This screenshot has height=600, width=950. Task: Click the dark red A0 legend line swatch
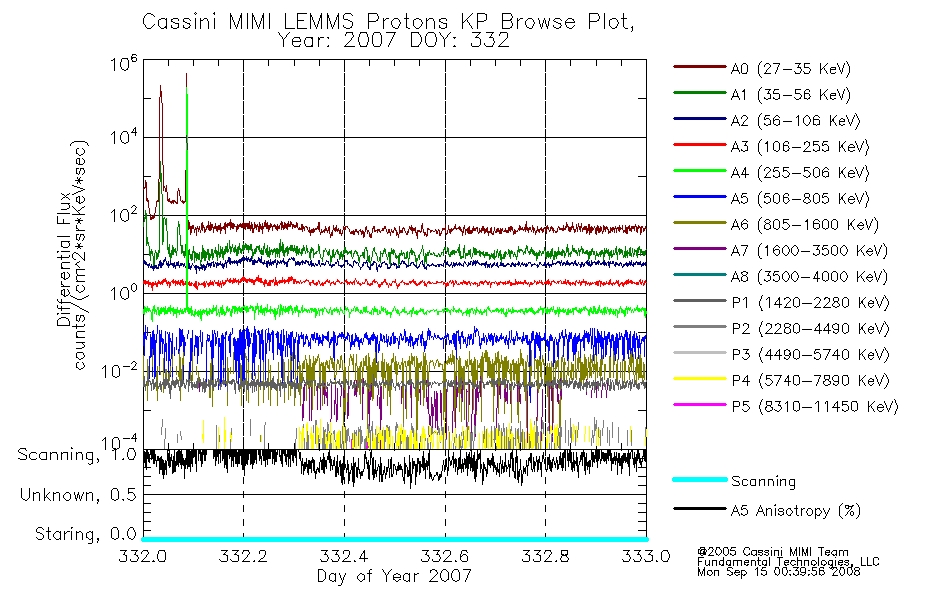click(699, 67)
